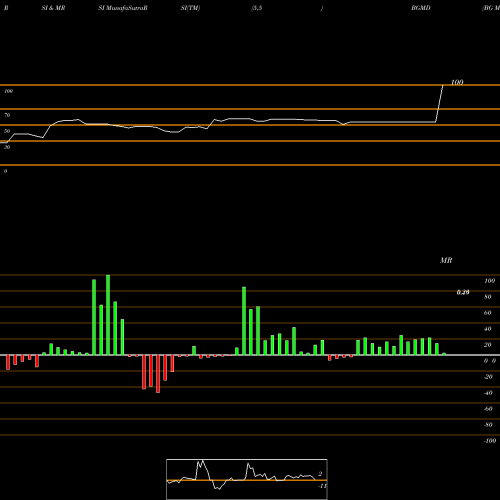This screenshot has width=500, height=500.
Task: Click the '-60' histogram axis label
Action: click(488, 409)
